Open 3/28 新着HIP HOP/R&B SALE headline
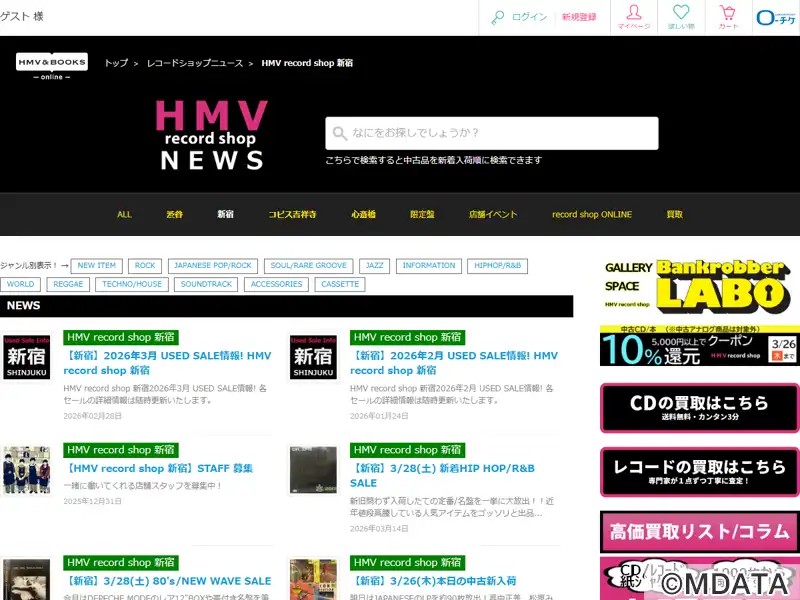The height and width of the screenshot is (600, 800). [x=442, y=476]
